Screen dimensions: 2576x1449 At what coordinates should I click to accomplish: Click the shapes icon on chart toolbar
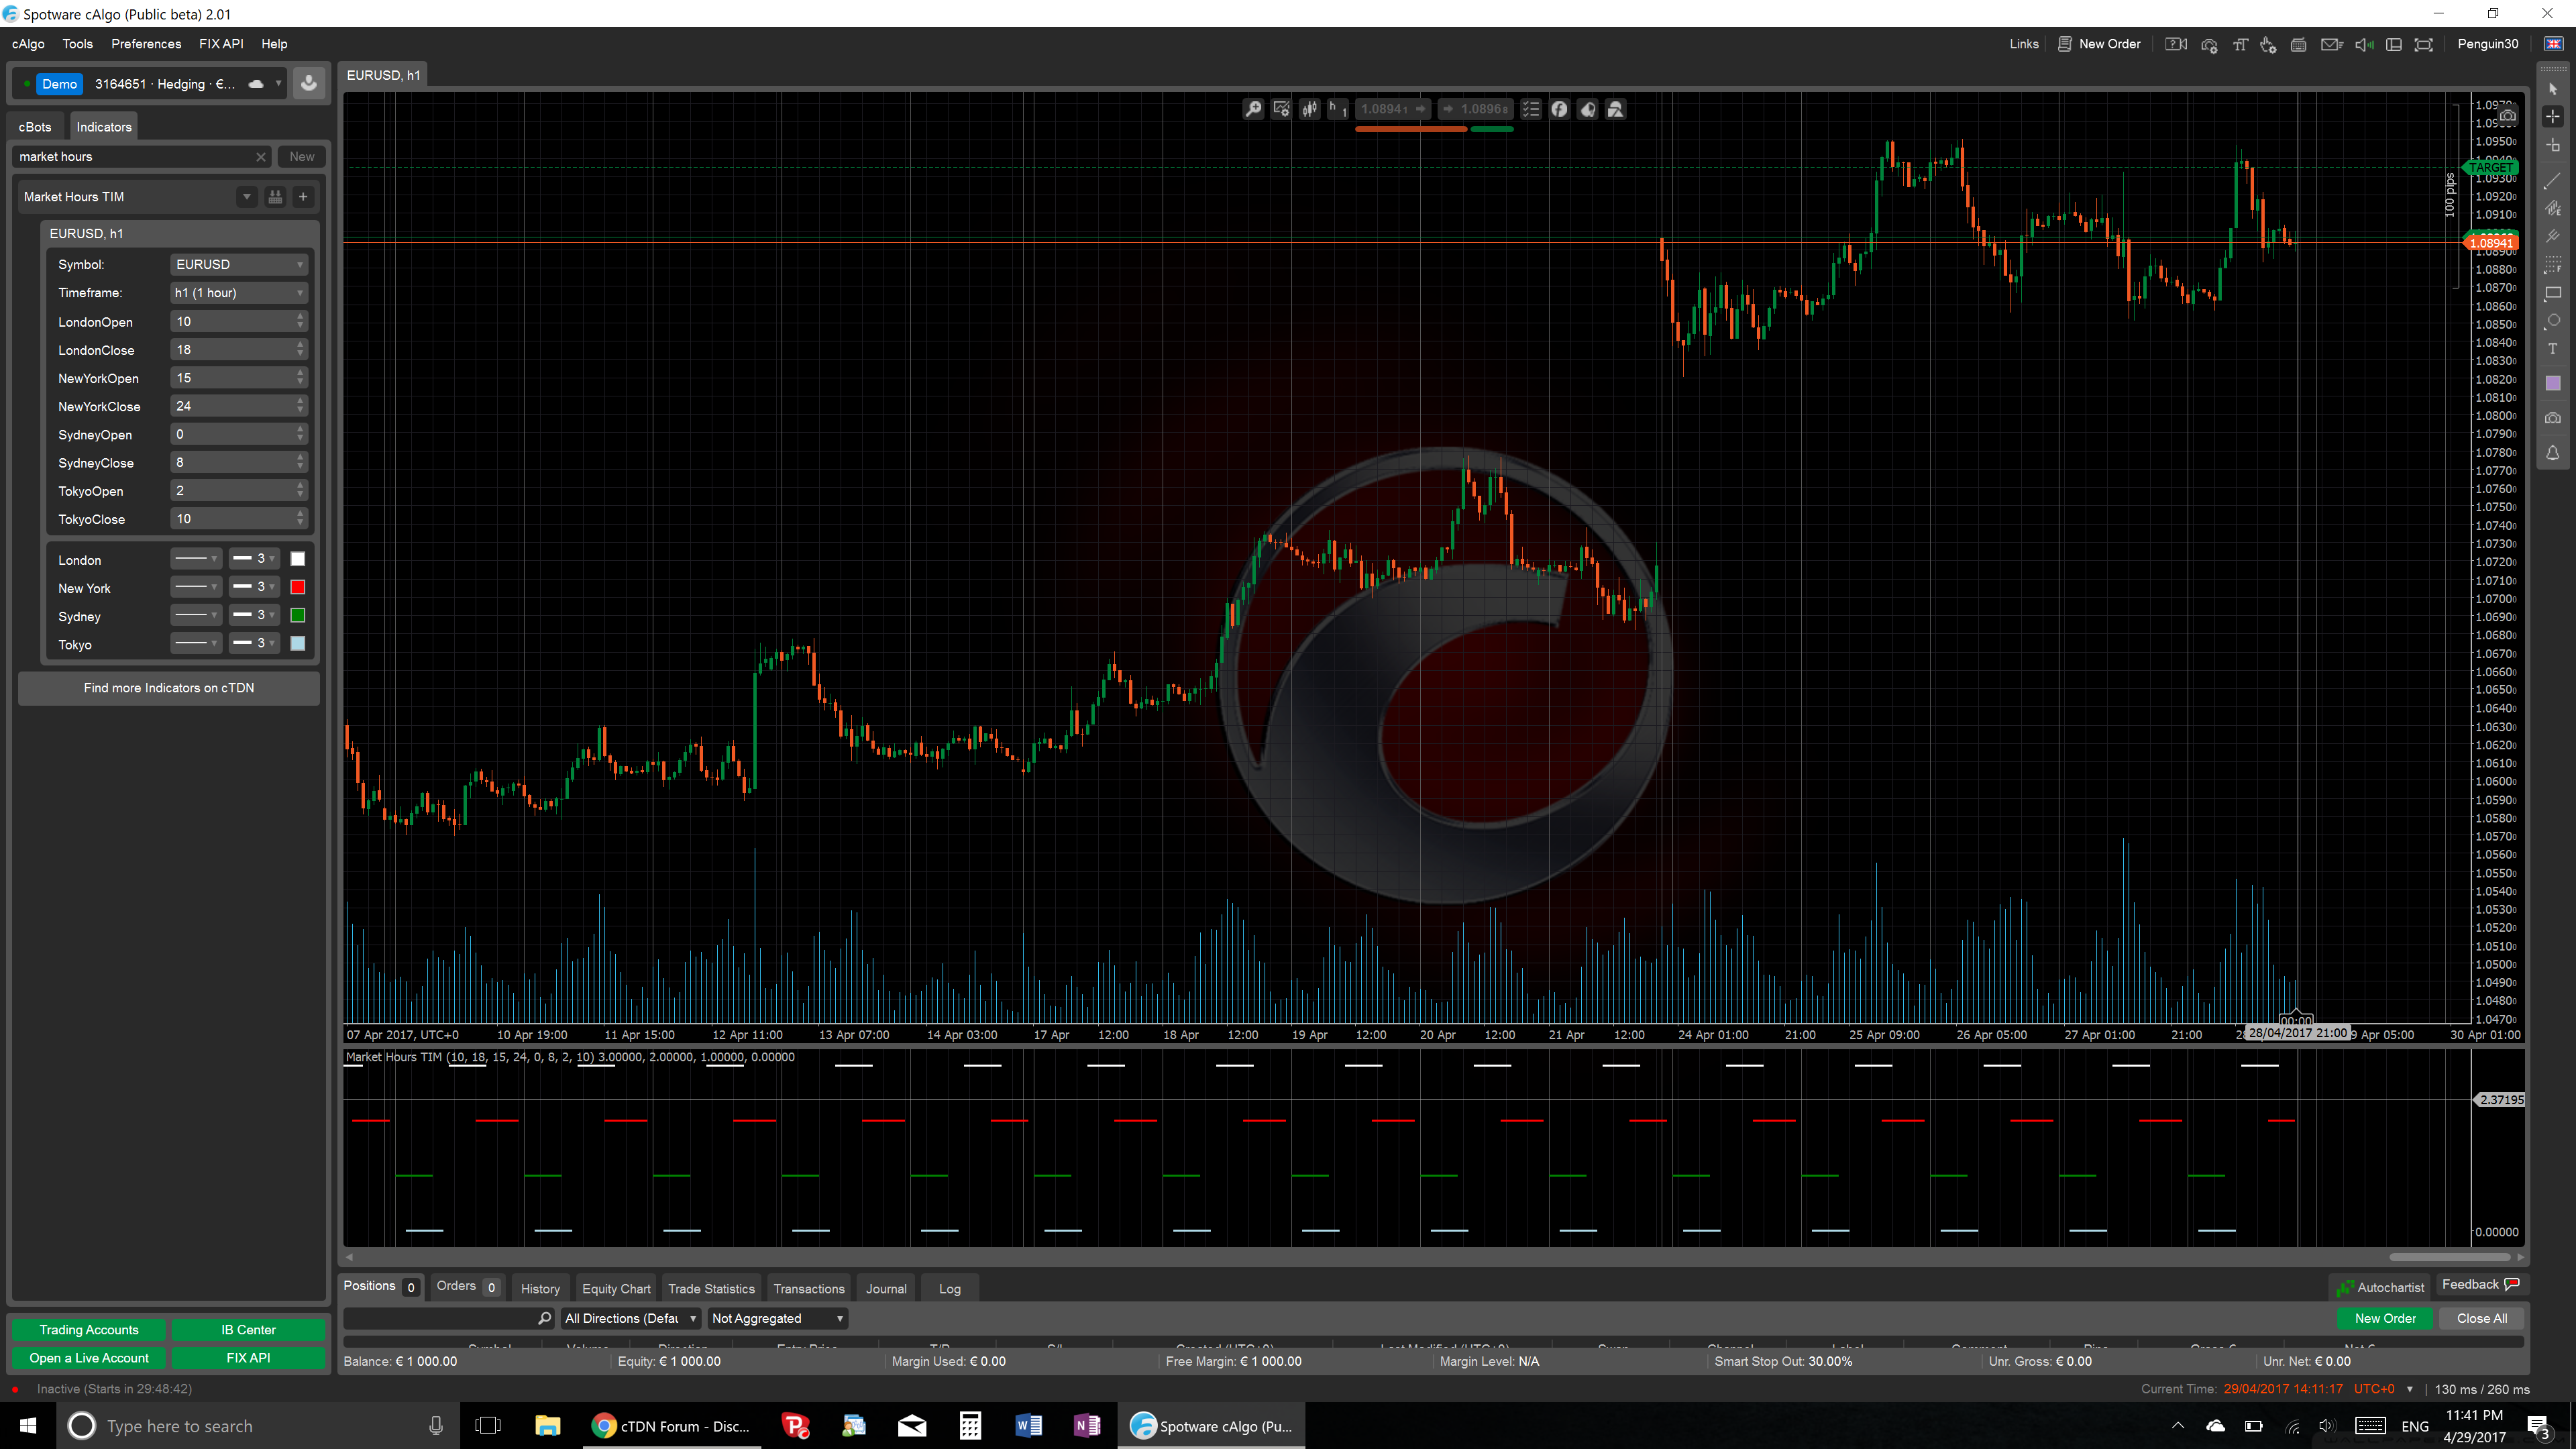pos(1616,109)
